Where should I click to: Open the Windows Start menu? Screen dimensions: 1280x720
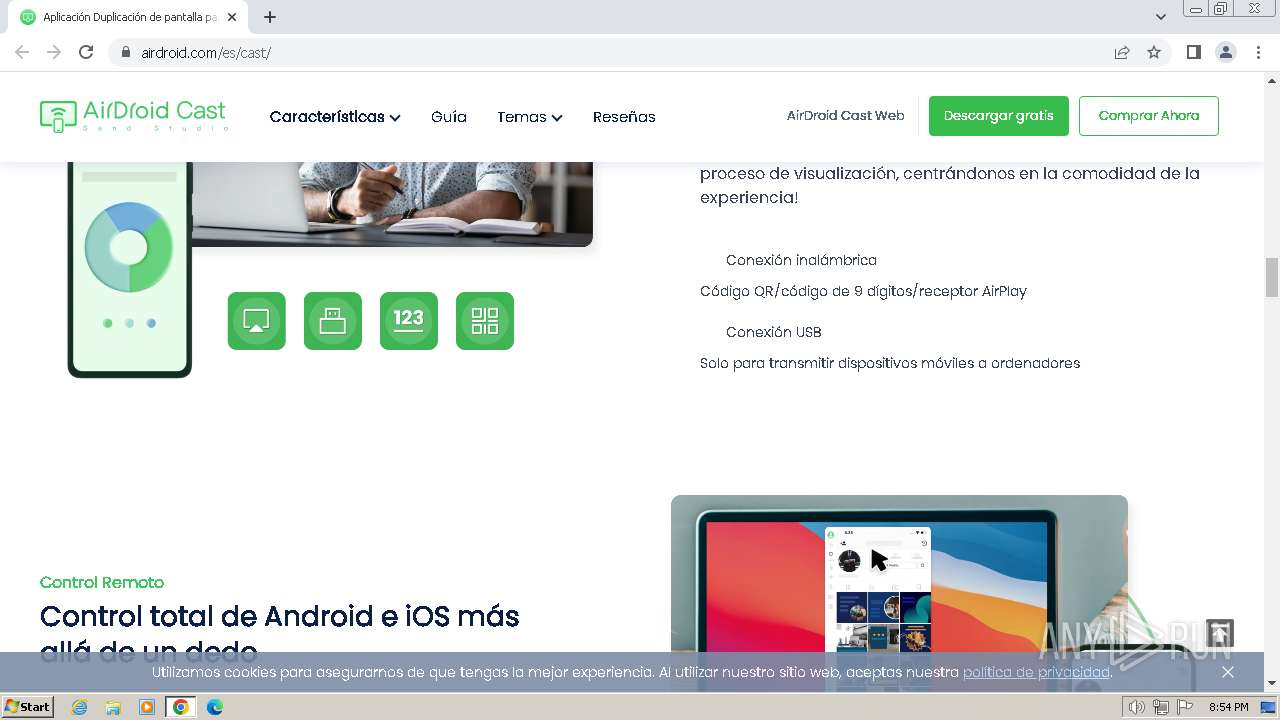pyautogui.click(x=28, y=707)
